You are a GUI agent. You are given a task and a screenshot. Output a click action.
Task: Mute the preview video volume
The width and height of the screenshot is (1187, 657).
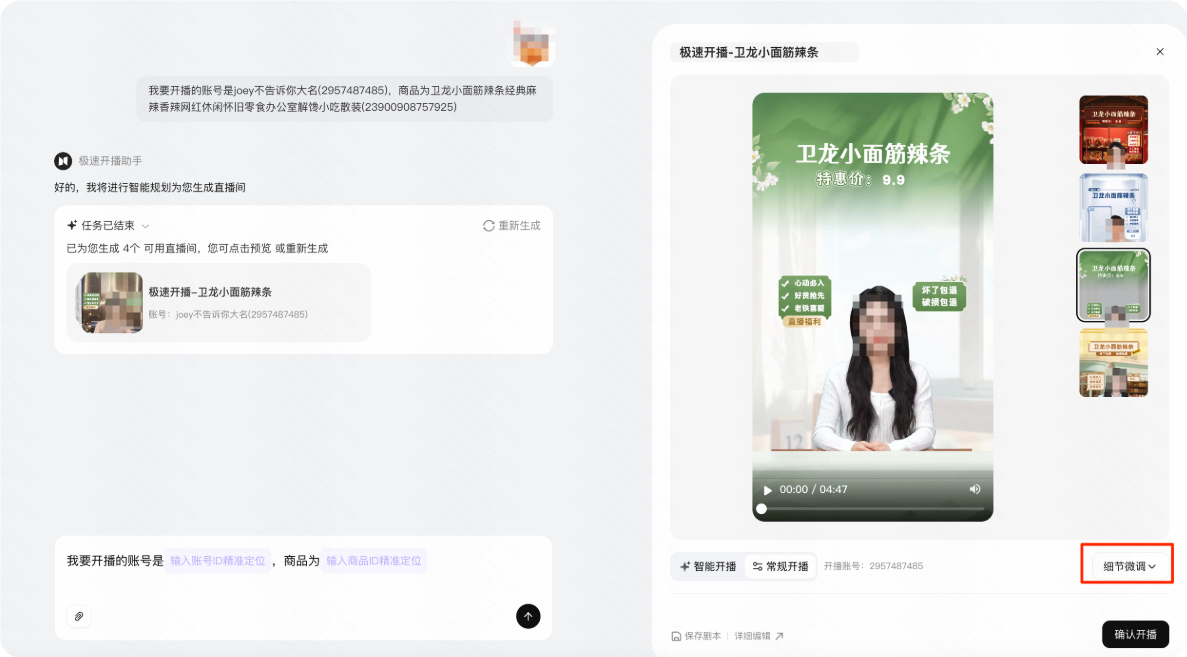[x=974, y=489]
